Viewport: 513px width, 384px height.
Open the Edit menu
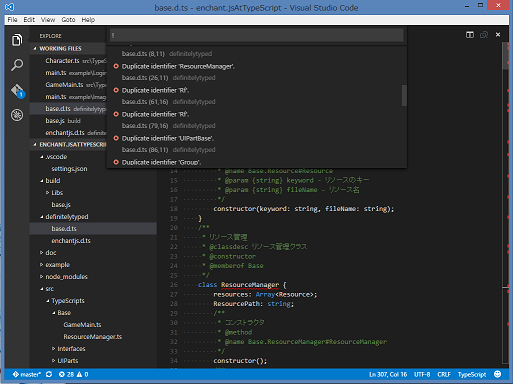click(29, 20)
